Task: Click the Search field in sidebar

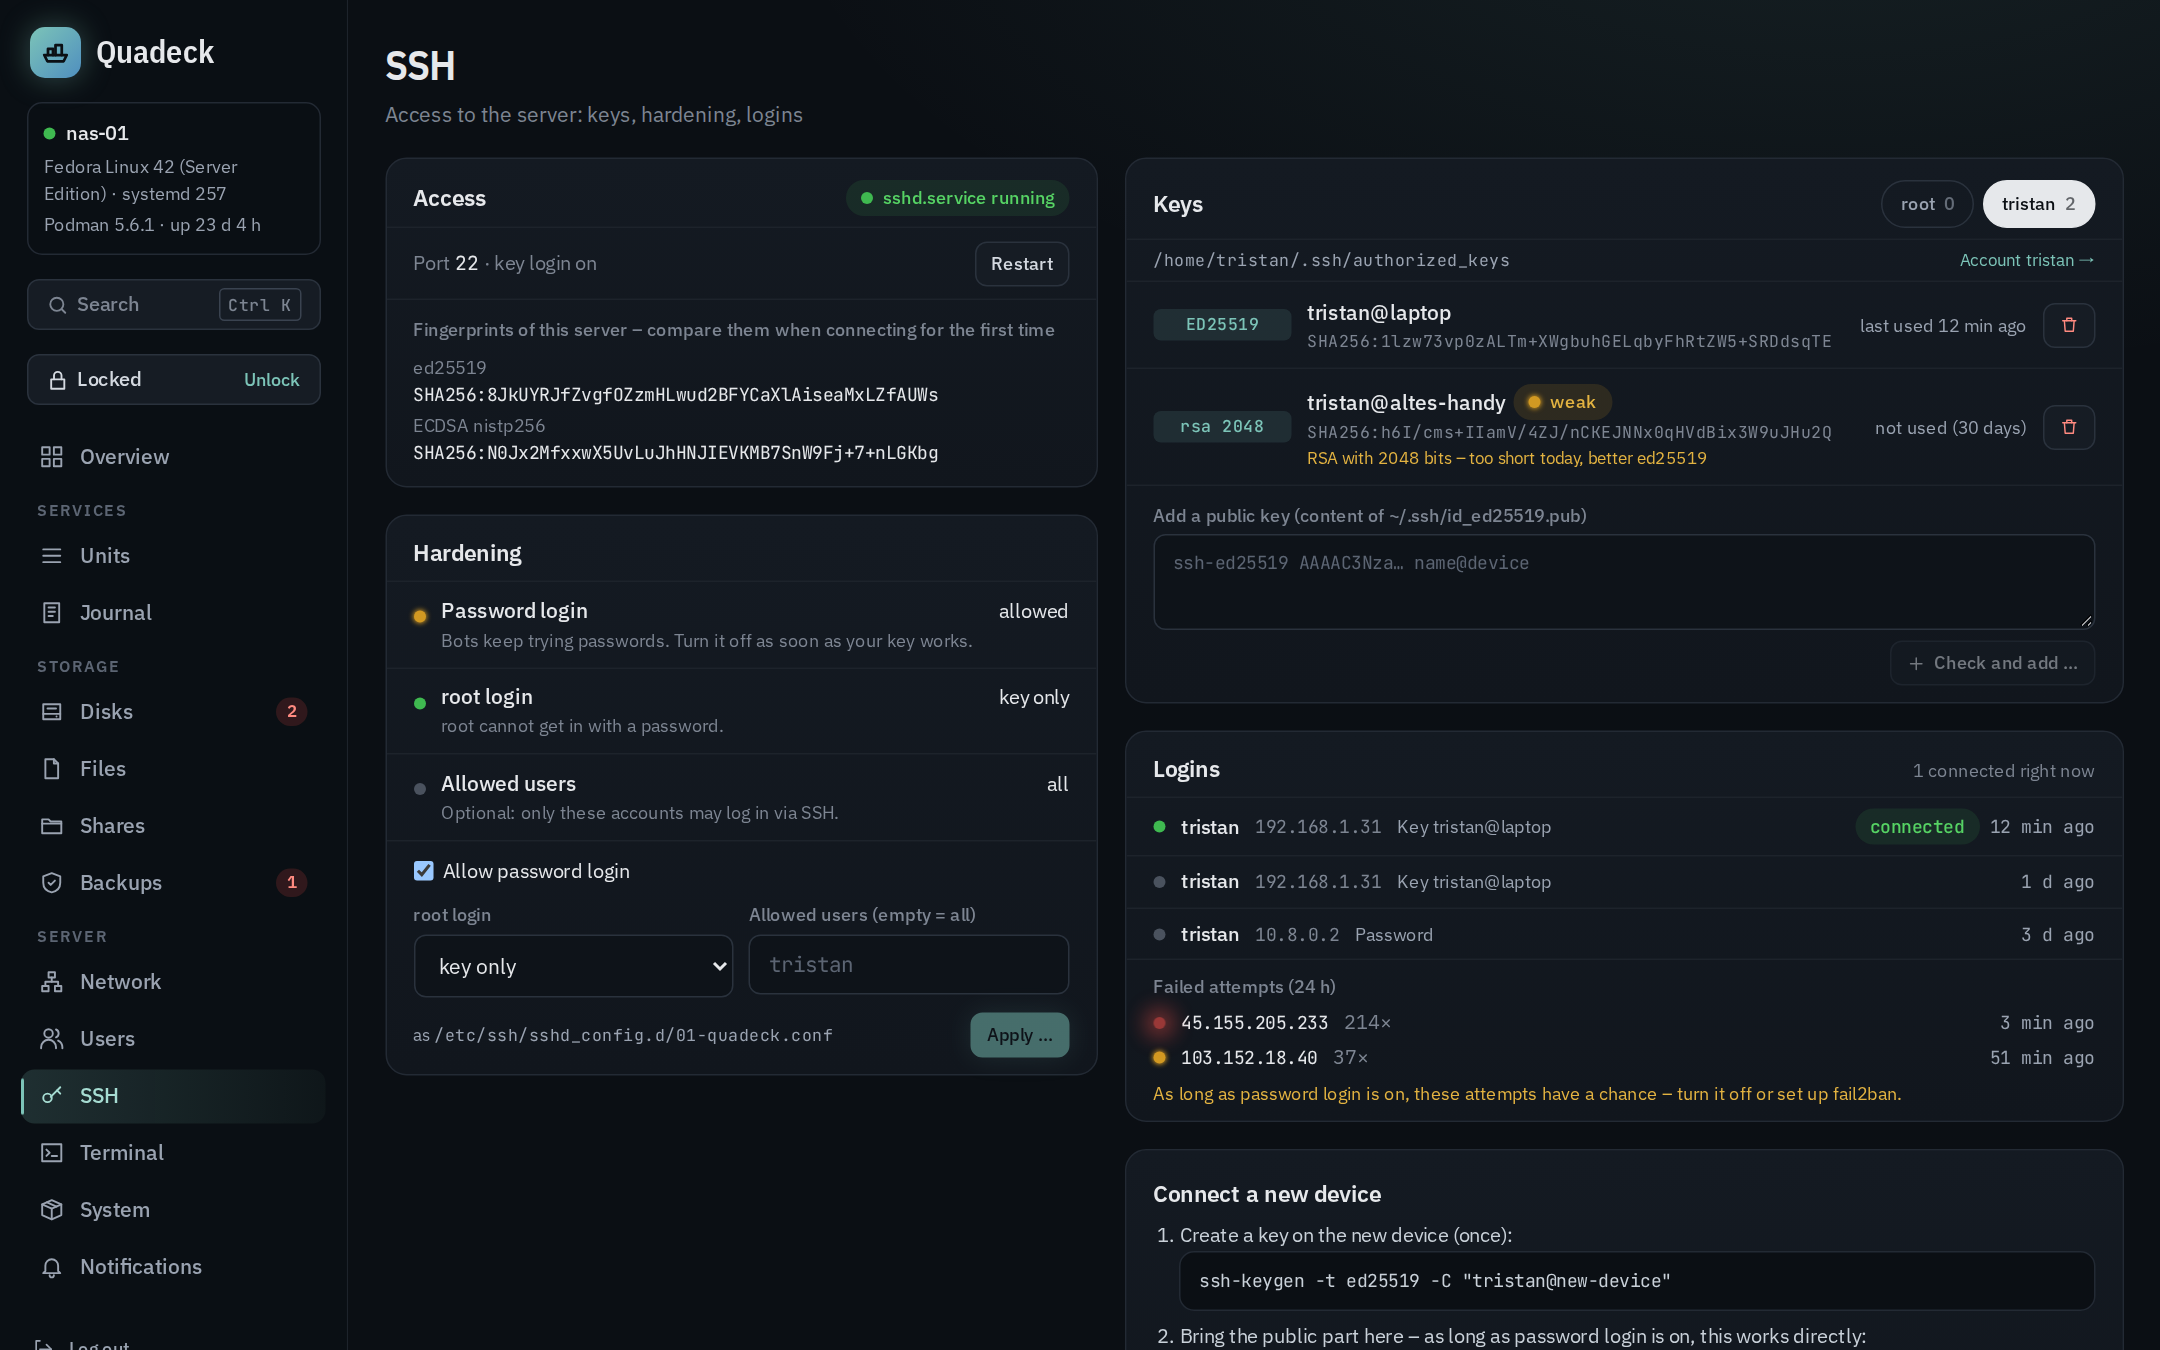Action: pos(174,305)
